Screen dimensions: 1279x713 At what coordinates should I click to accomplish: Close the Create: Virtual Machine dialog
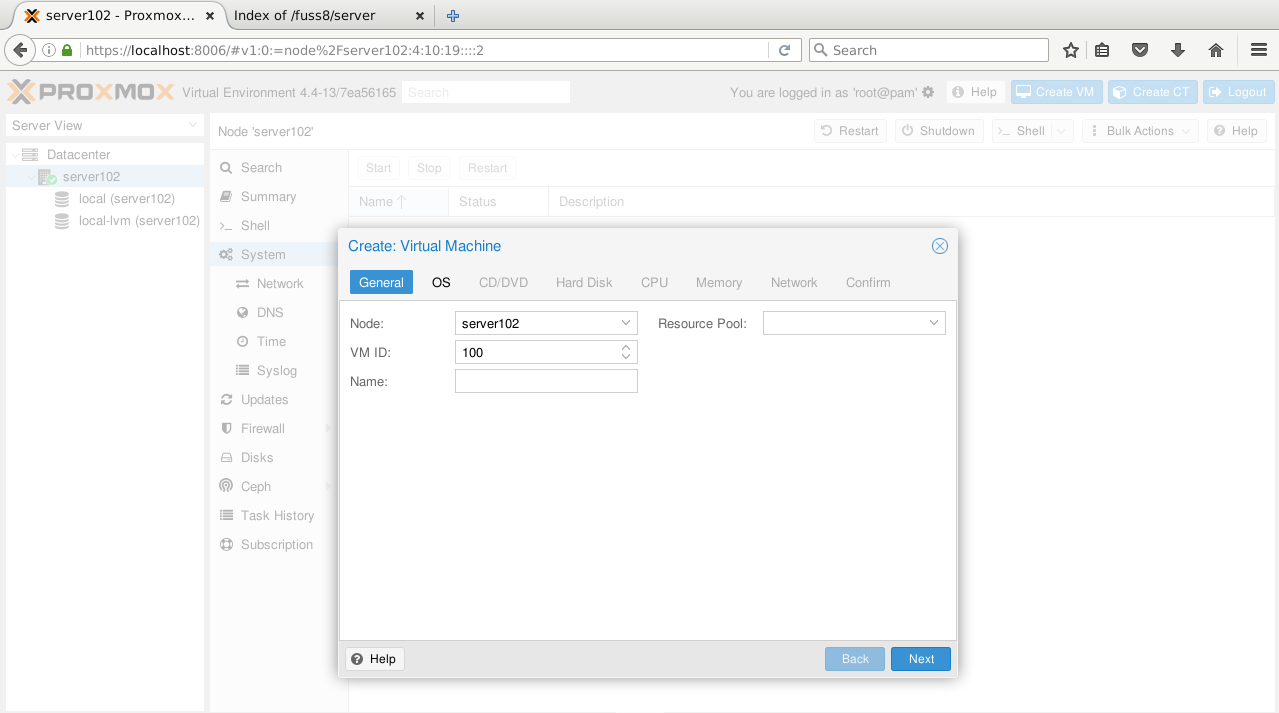(939, 246)
